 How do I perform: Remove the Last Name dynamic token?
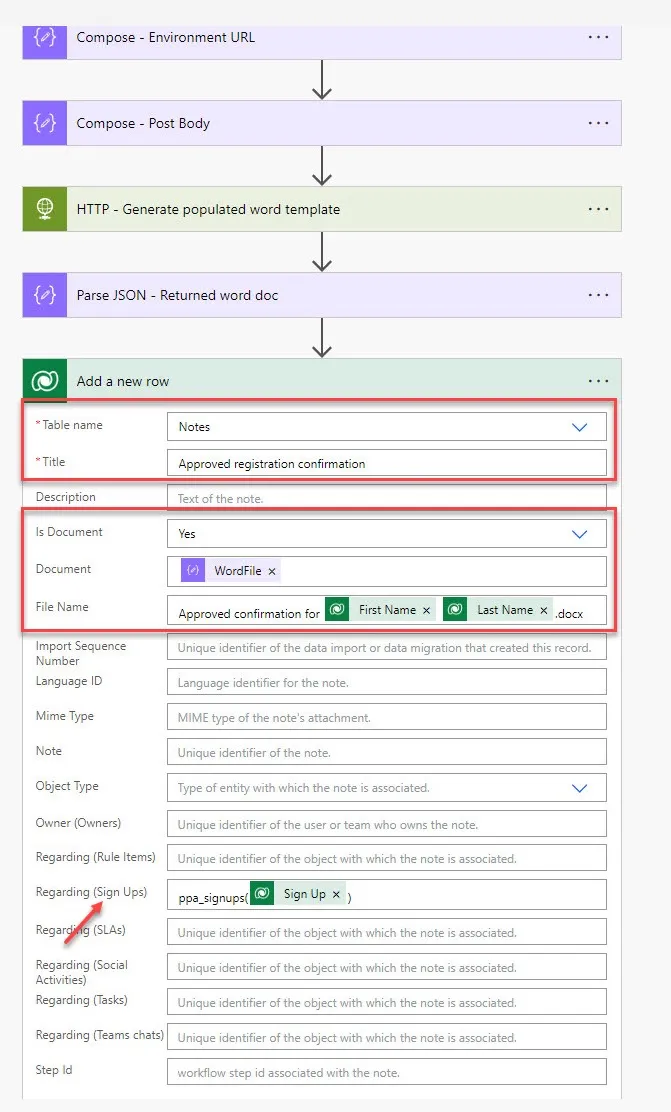click(x=544, y=611)
